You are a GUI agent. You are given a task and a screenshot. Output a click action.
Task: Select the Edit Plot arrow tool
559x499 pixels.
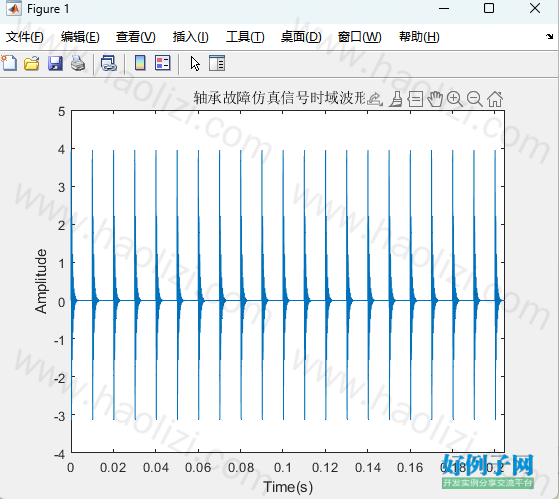click(195, 63)
